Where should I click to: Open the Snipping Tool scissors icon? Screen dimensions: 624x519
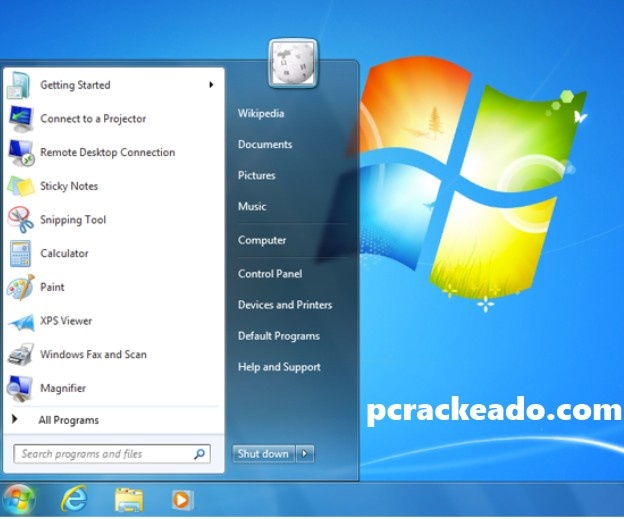click(21, 220)
